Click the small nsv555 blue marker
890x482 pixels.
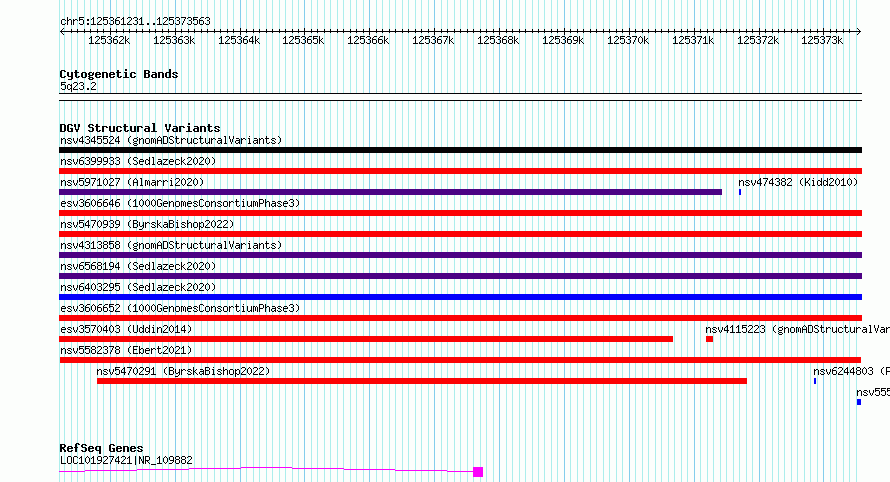tap(859, 402)
